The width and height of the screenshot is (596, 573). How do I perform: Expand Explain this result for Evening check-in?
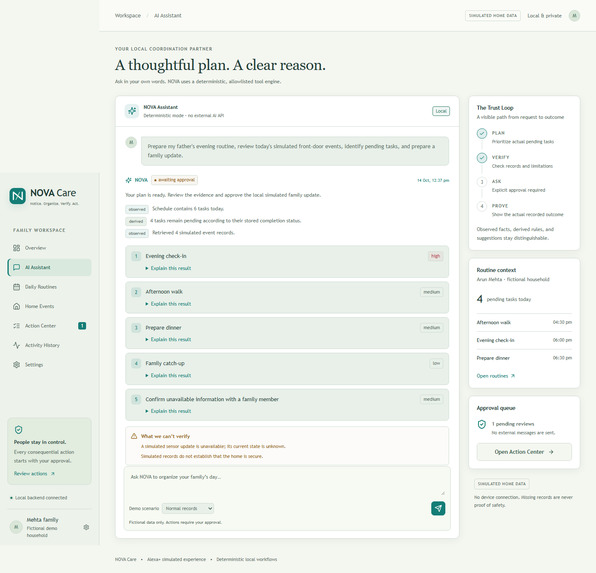click(x=168, y=268)
